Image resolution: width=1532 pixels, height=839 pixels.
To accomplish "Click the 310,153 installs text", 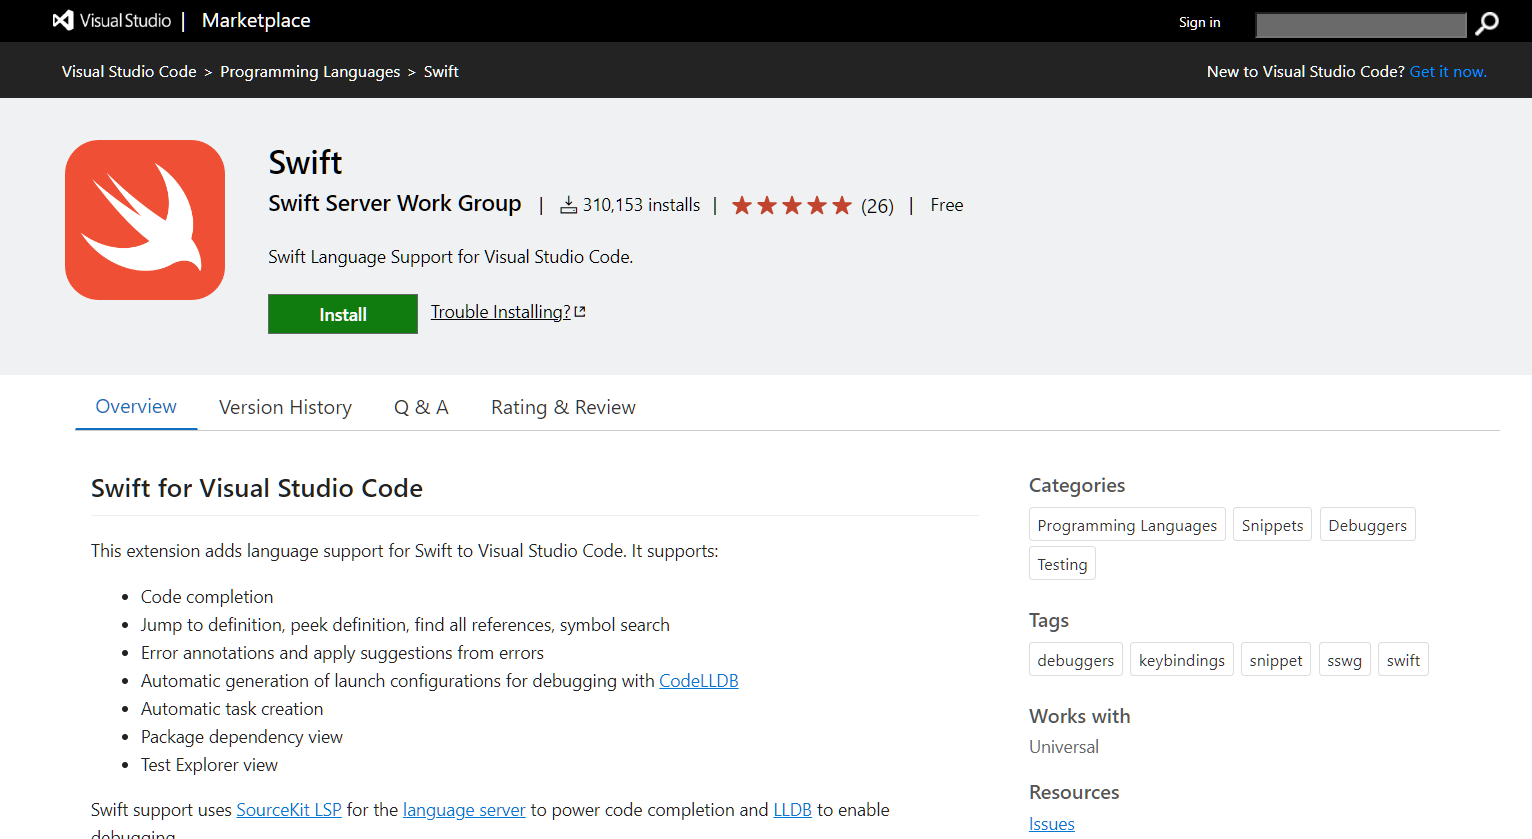I will pyautogui.click(x=641, y=205).
